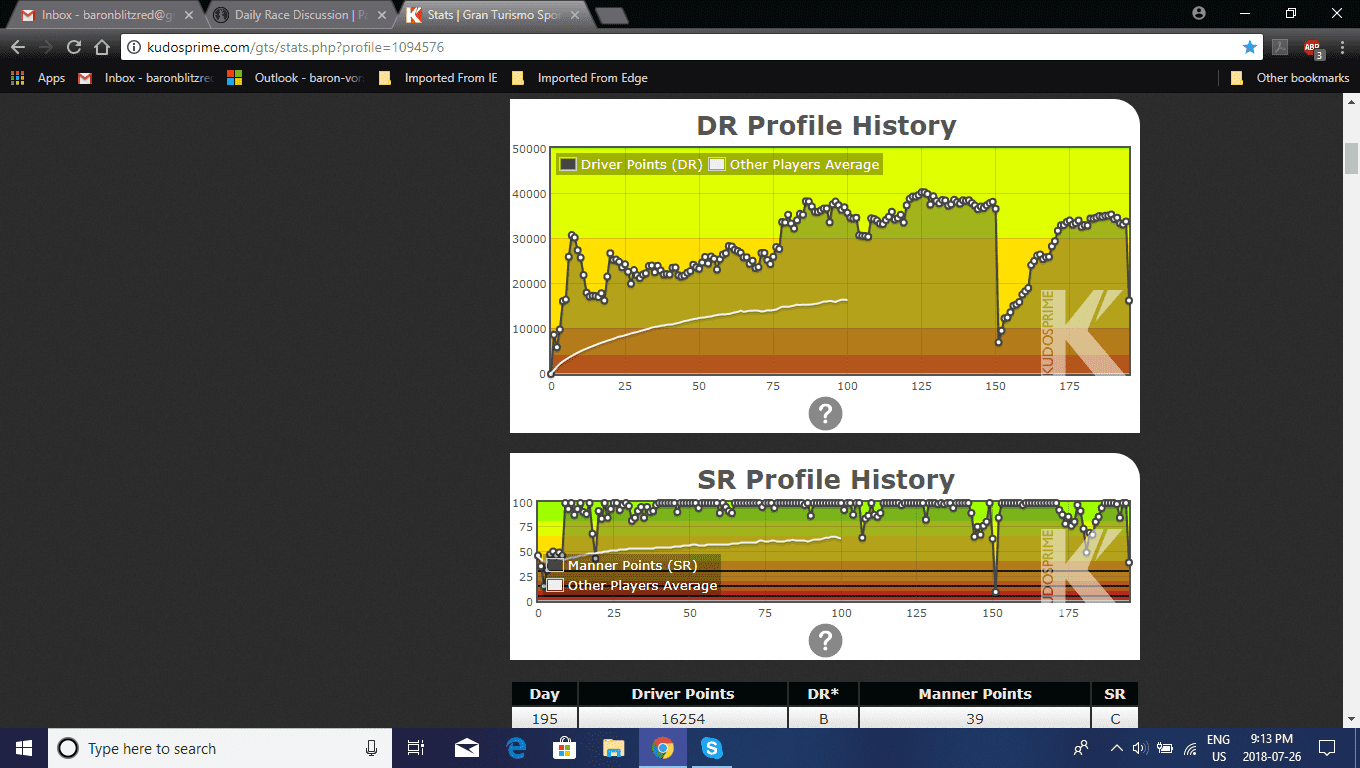Go to the browser home page icon

coord(101,47)
